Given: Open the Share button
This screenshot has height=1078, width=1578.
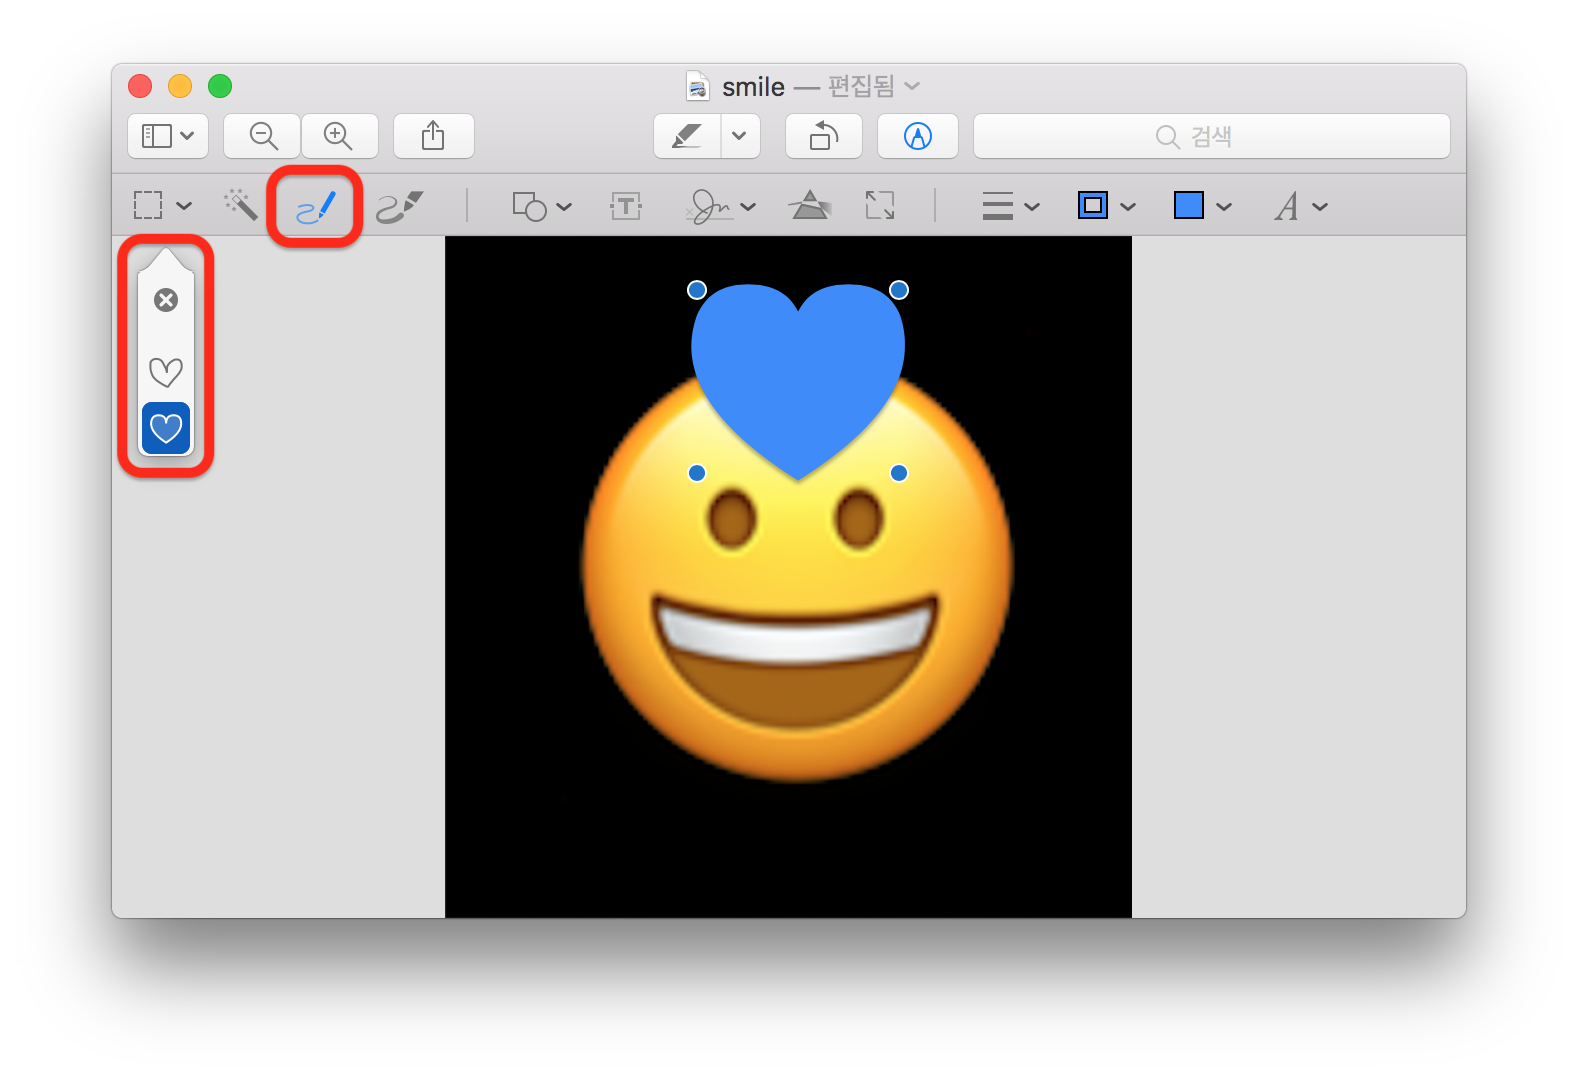Looking at the screenshot, I should [x=433, y=136].
